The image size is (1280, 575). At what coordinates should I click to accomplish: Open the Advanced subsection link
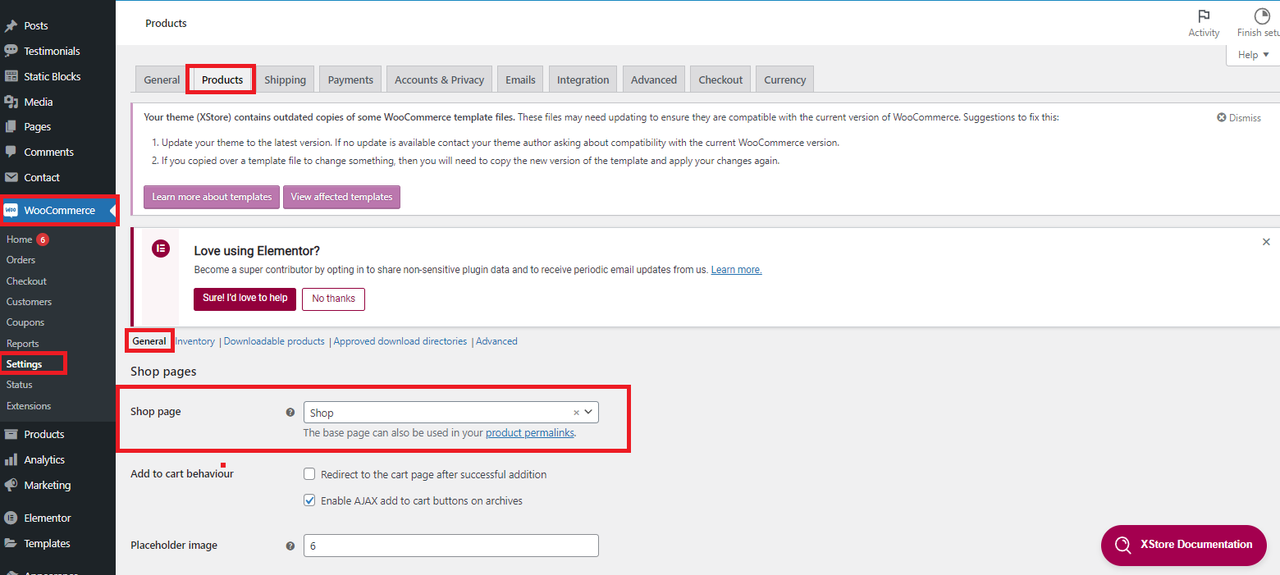pos(497,341)
